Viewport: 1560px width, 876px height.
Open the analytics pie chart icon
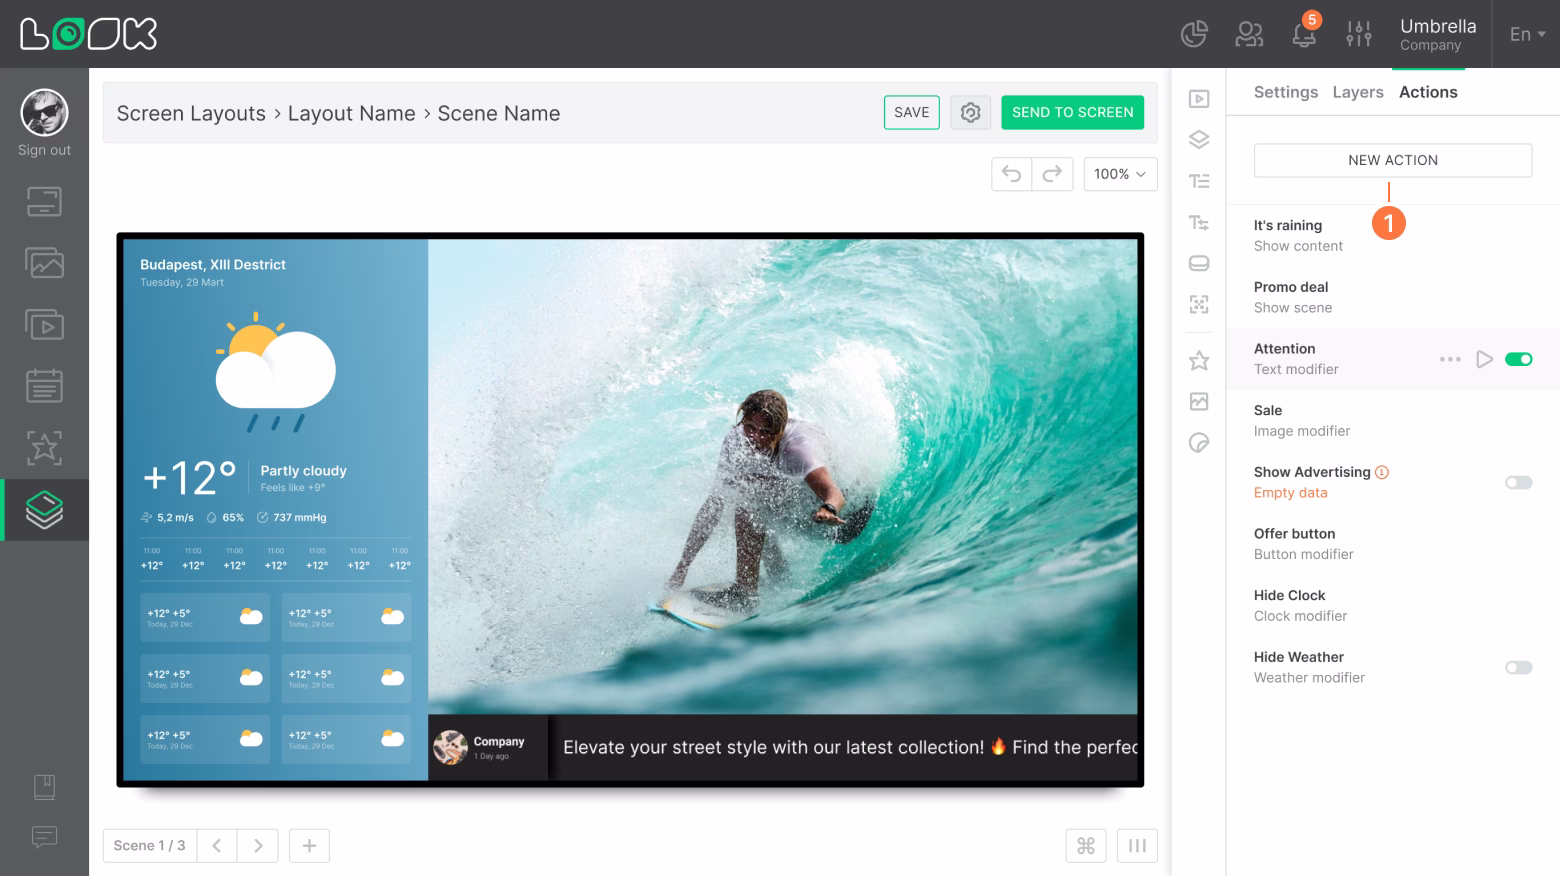[1194, 34]
